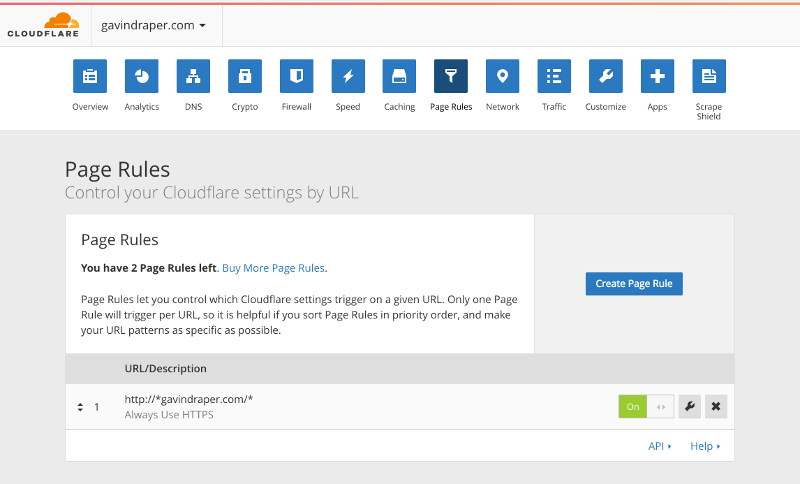Viewport: 800px width, 484px height.
Task: Open the Customize wrench icon
Action: (605, 76)
